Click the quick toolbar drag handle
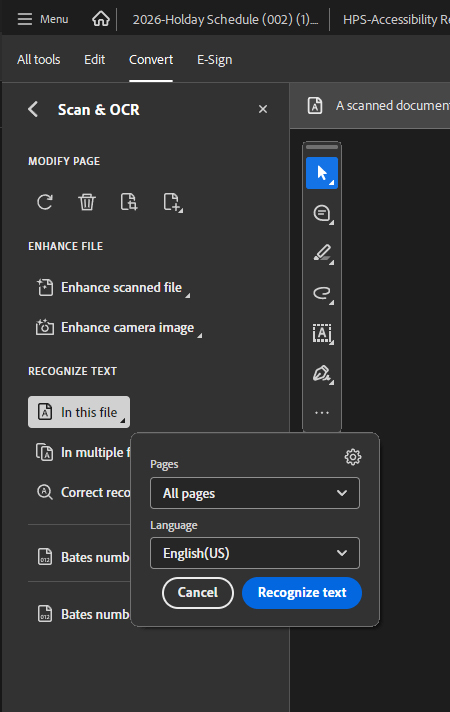 [322, 147]
